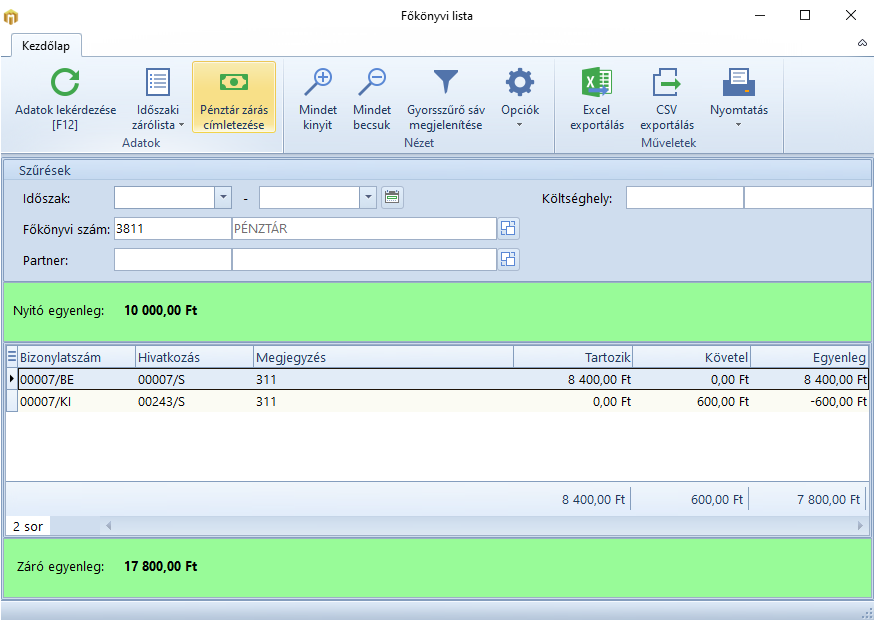The width and height of the screenshot is (875, 621).
Task: Collapse the ribbon with the top-right chevron
Action: point(862,44)
